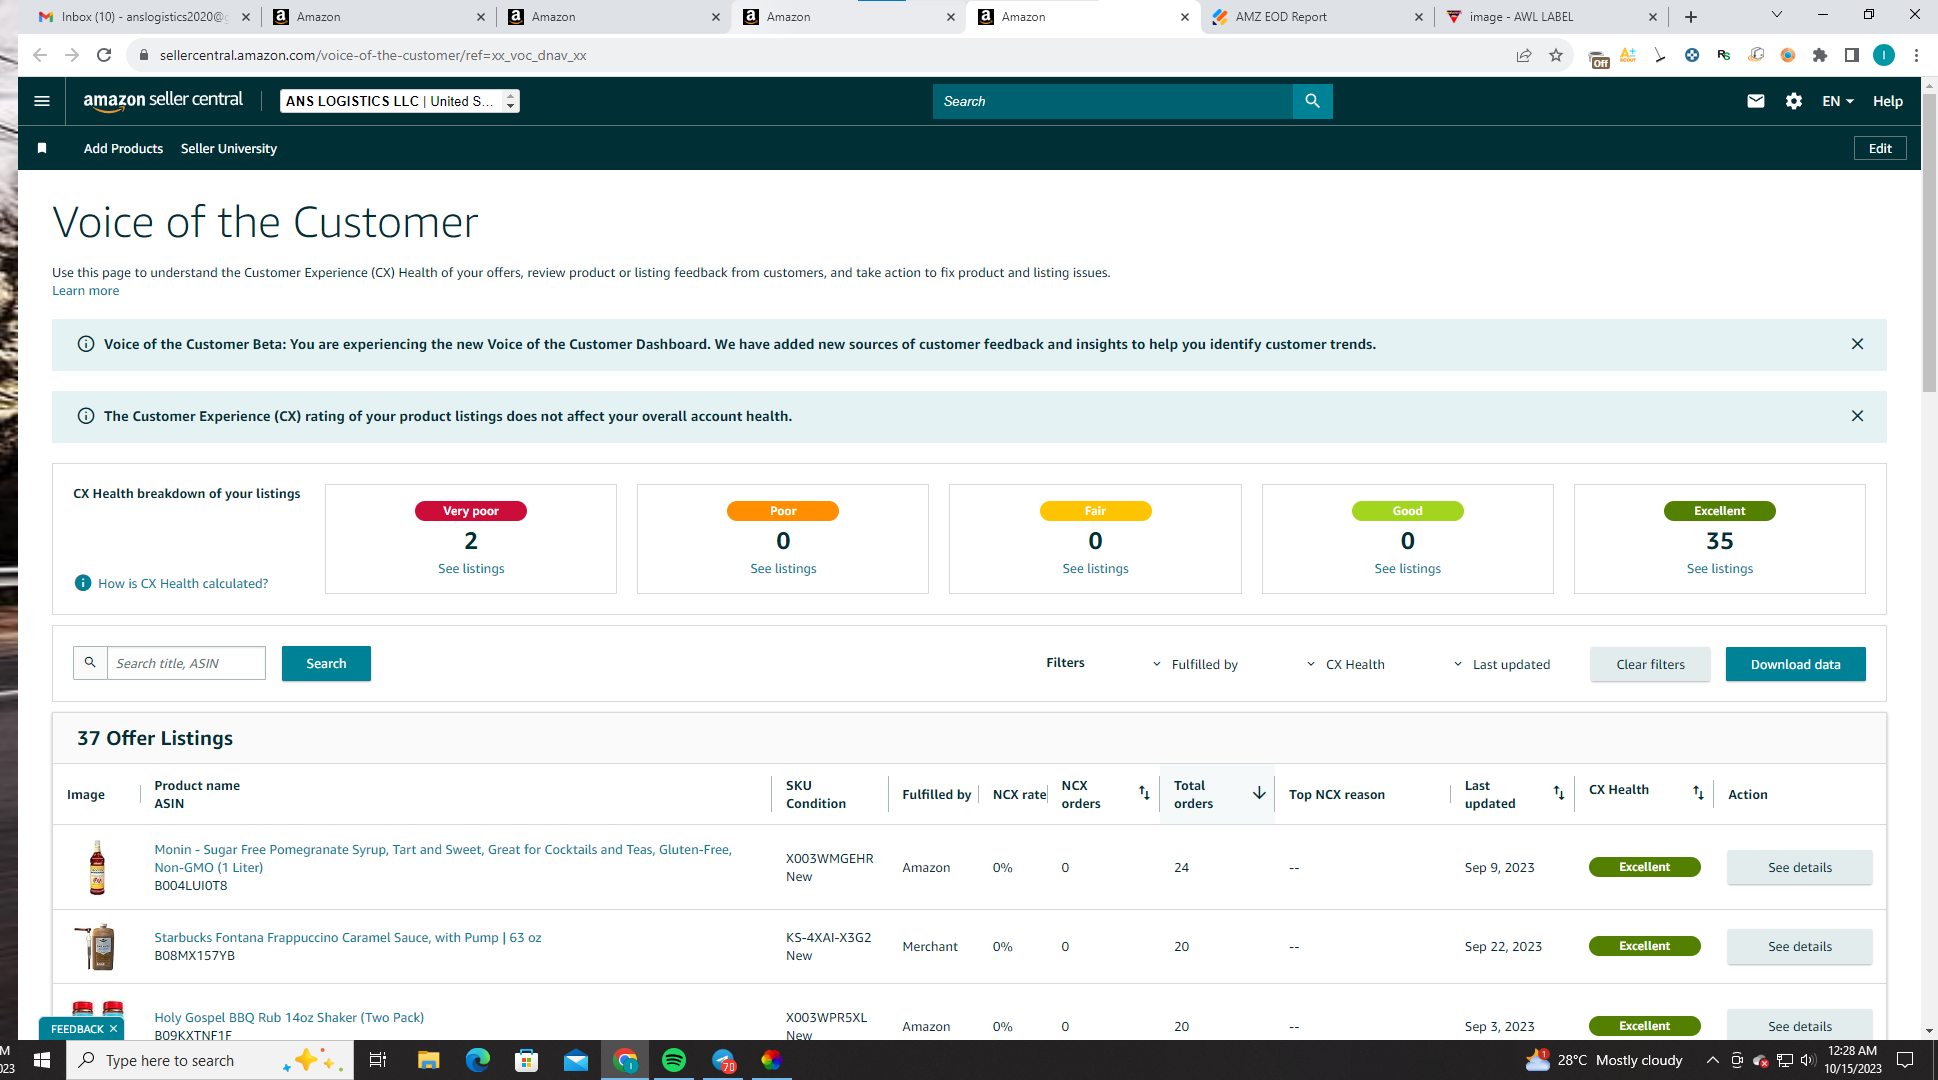The height and width of the screenshot is (1080, 1938).
Task: Open Chrome extensions puzzle icon
Action: point(1820,55)
